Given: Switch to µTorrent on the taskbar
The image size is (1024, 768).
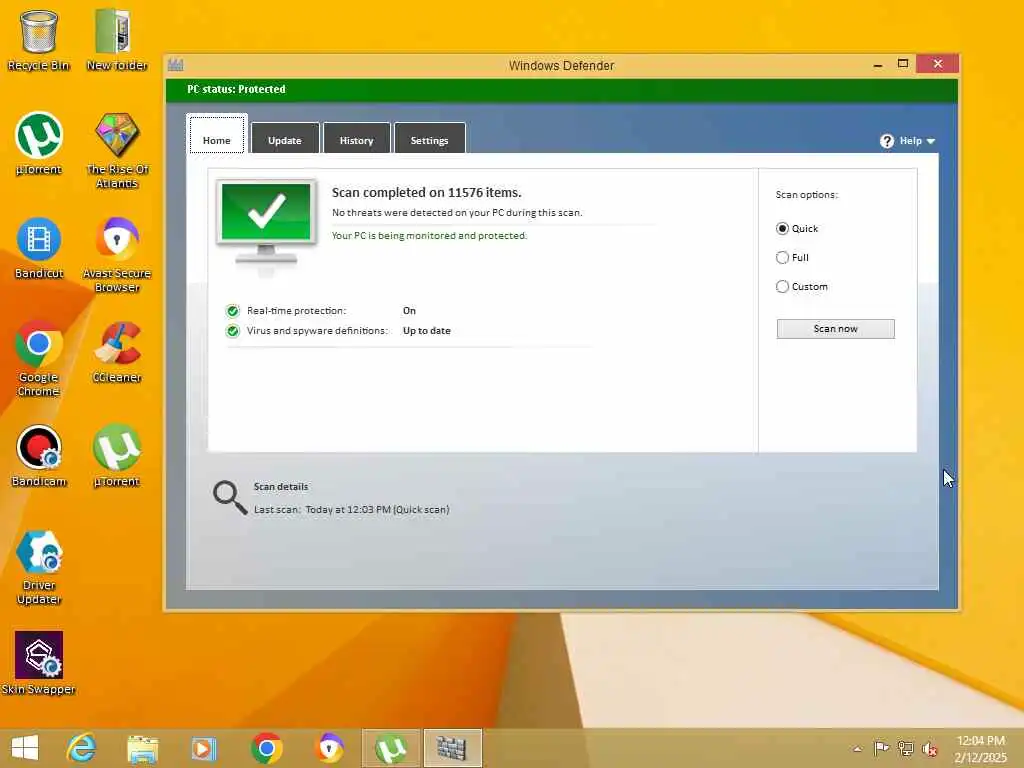Looking at the screenshot, I should click(391, 748).
